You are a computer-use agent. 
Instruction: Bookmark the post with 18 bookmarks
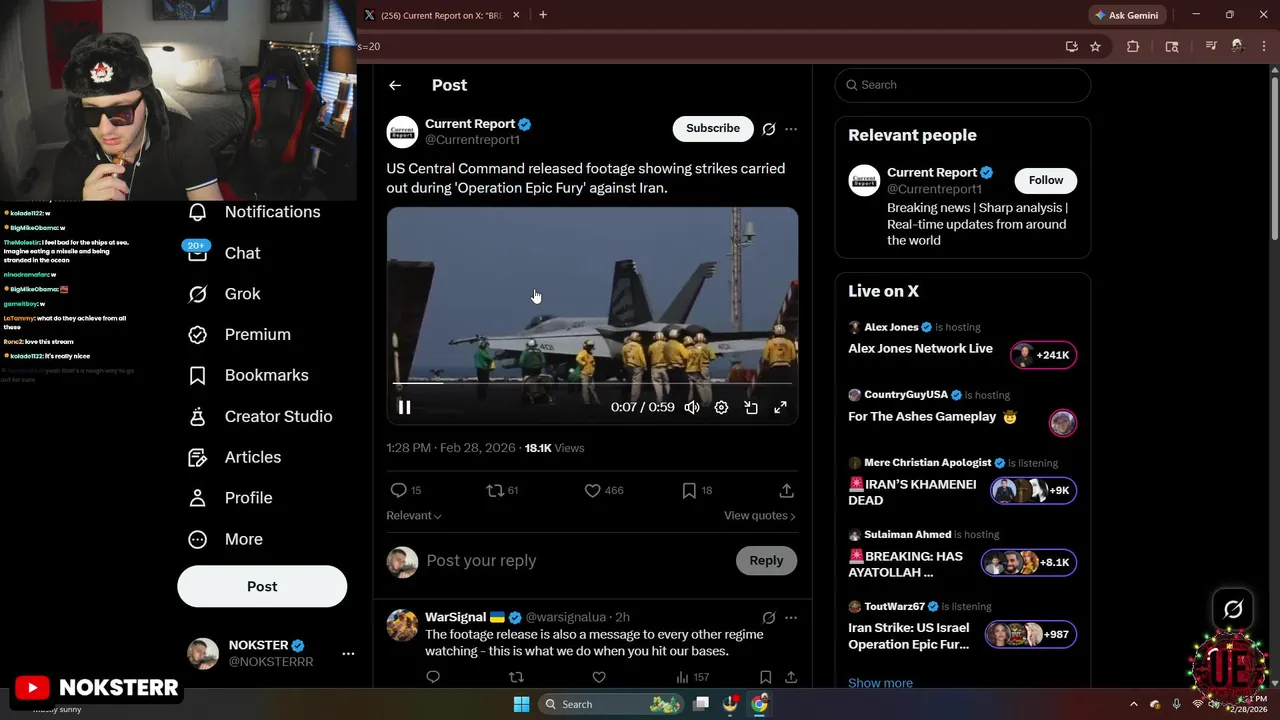coord(697,490)
